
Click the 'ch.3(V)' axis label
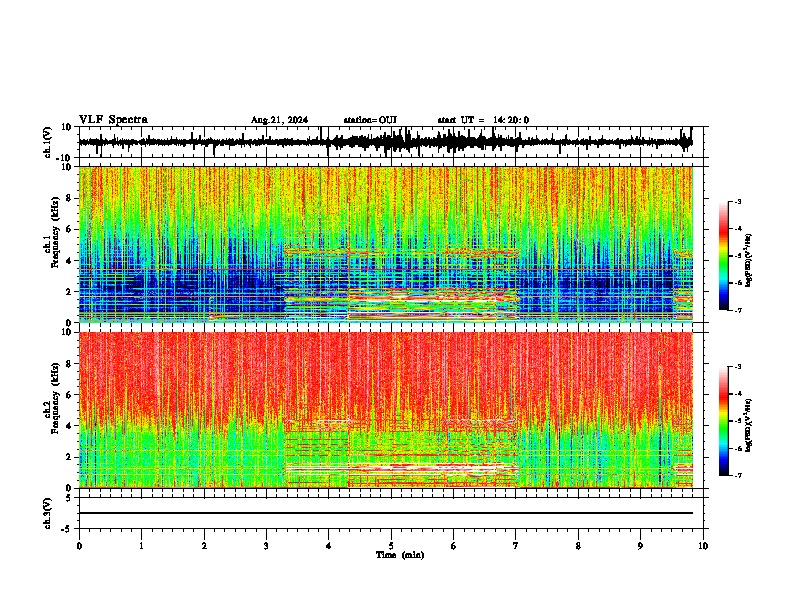(48, 513)
